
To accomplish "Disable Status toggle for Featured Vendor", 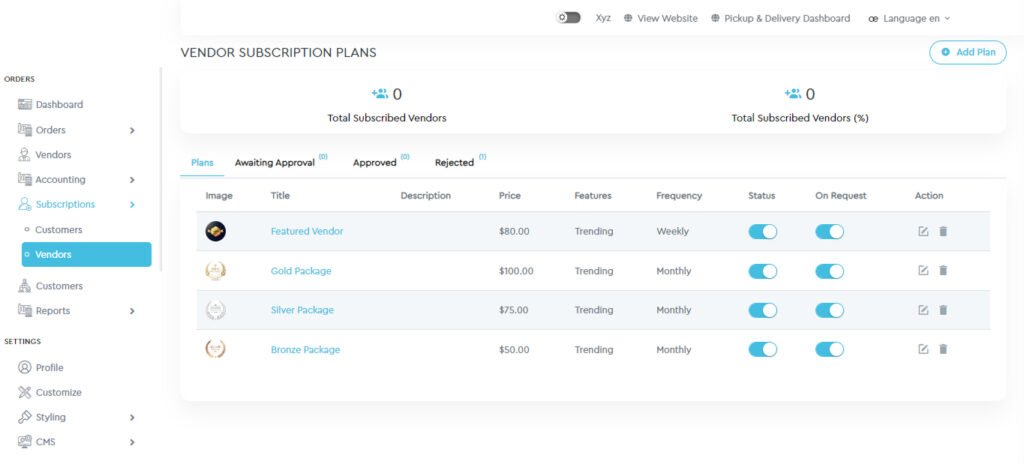I will pyautogui.click(x=762, y=231).
